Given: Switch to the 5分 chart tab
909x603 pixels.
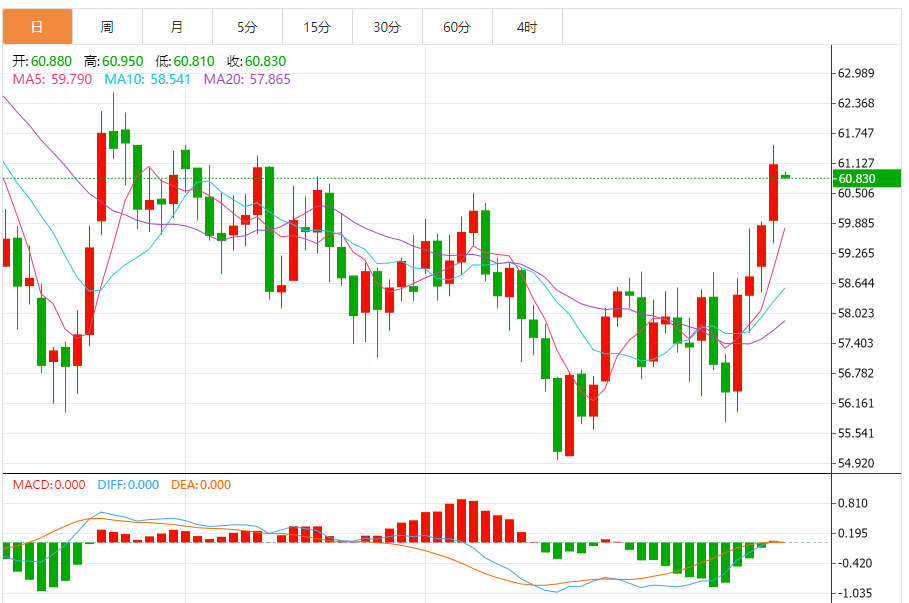Looking at the screenshot, I should pos(247,27).
